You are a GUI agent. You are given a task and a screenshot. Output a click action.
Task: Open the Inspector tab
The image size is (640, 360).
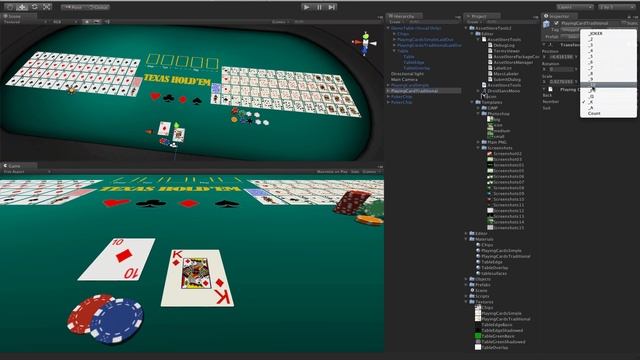click(x=559, y=16)
